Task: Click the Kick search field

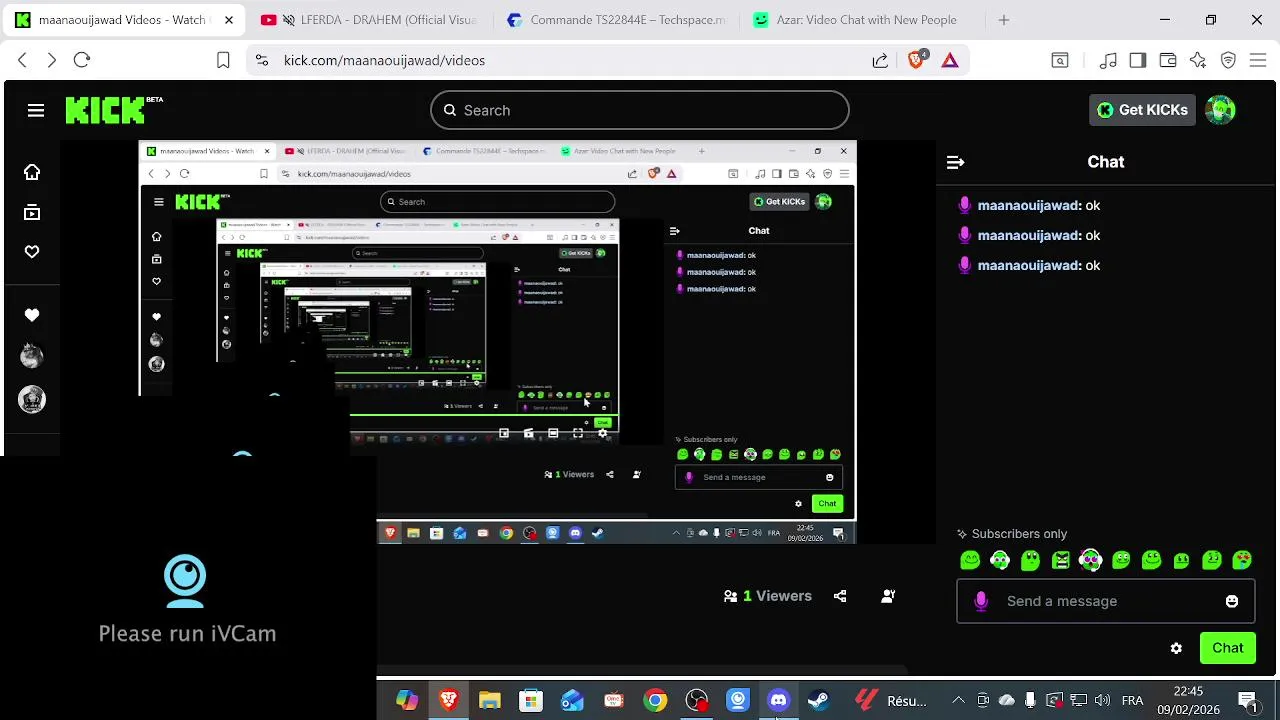Action: click(640, 110)
